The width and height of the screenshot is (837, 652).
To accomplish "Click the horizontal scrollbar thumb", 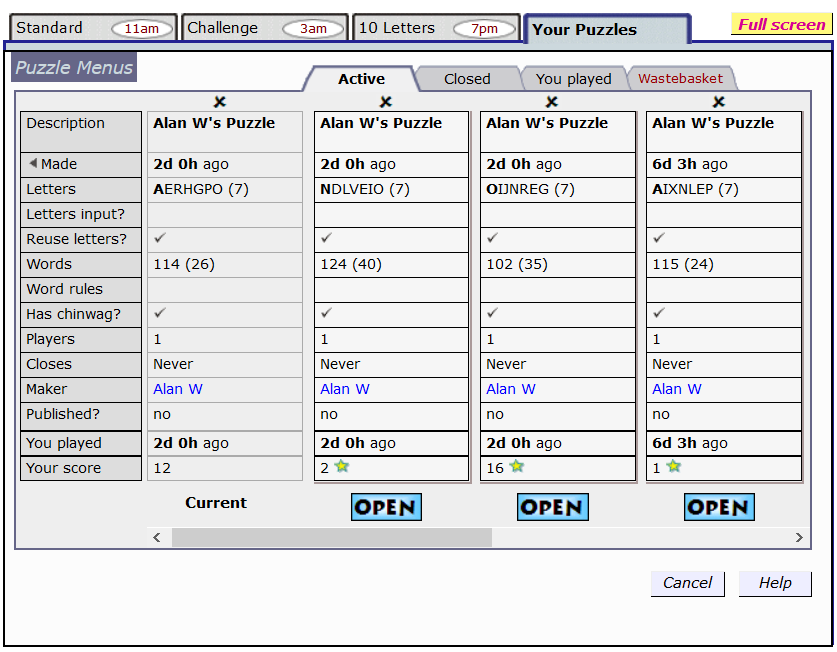I will [x=331, y=538].
